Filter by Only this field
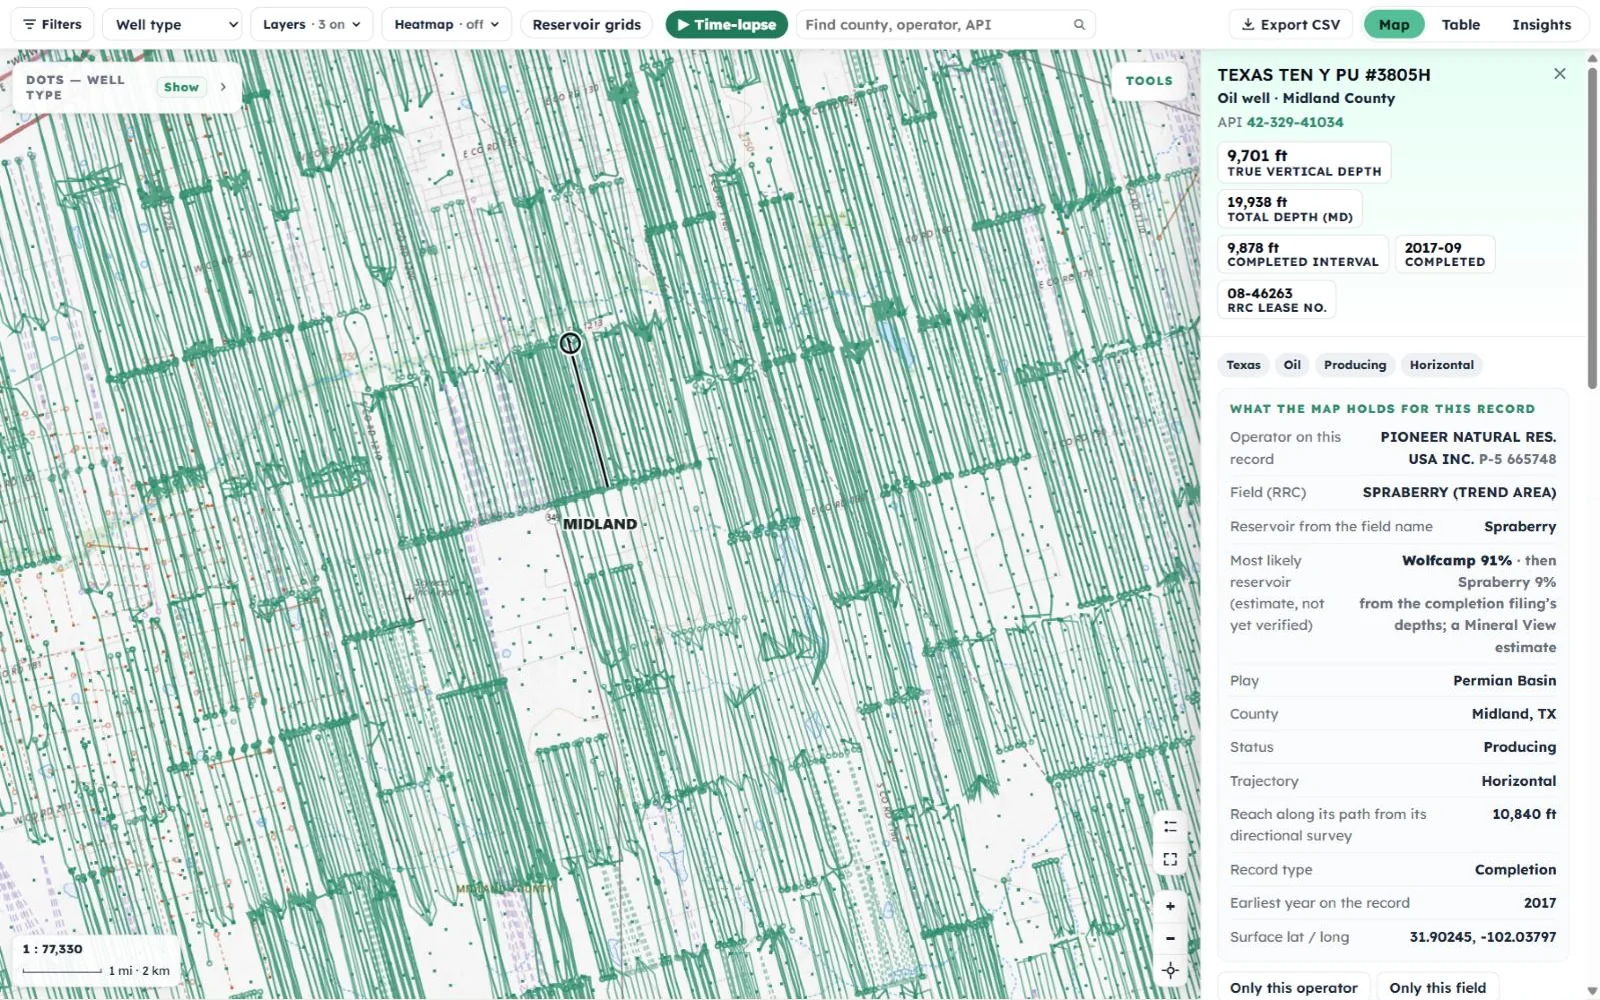The image size is (1600, 1000). (x=1437, y=987)
